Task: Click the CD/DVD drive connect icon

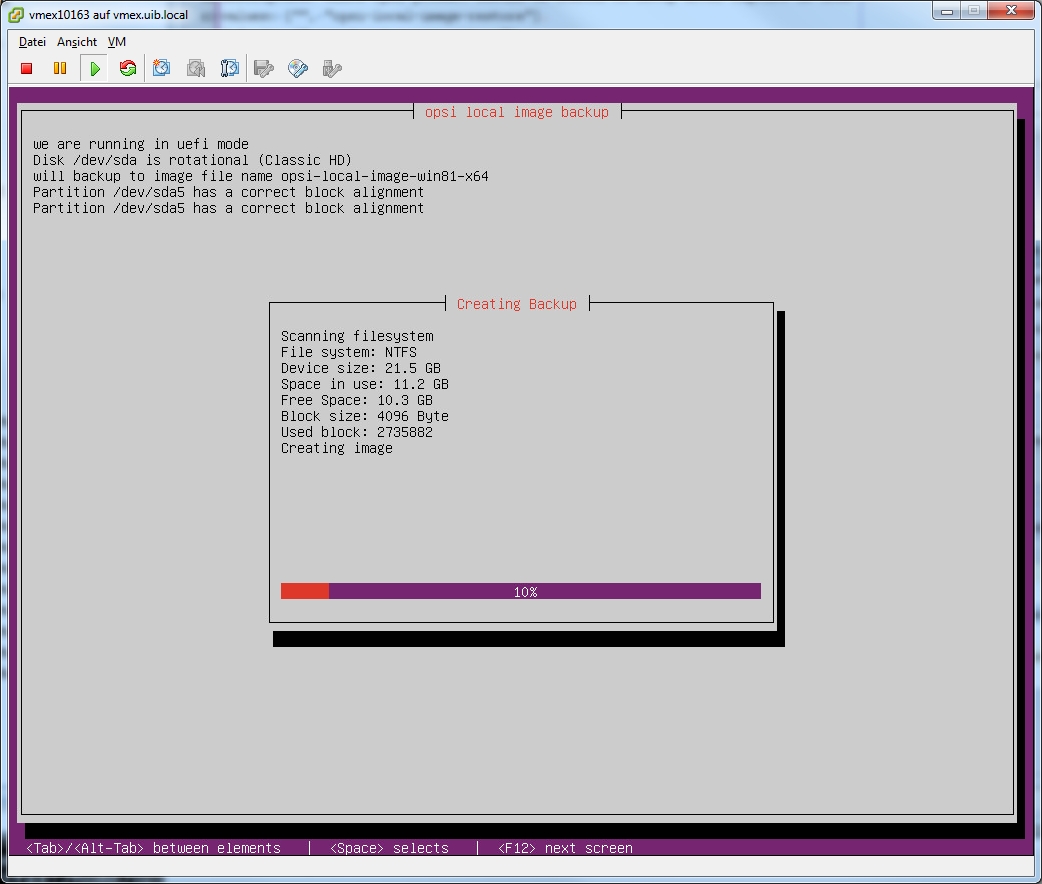Action: 298,68
